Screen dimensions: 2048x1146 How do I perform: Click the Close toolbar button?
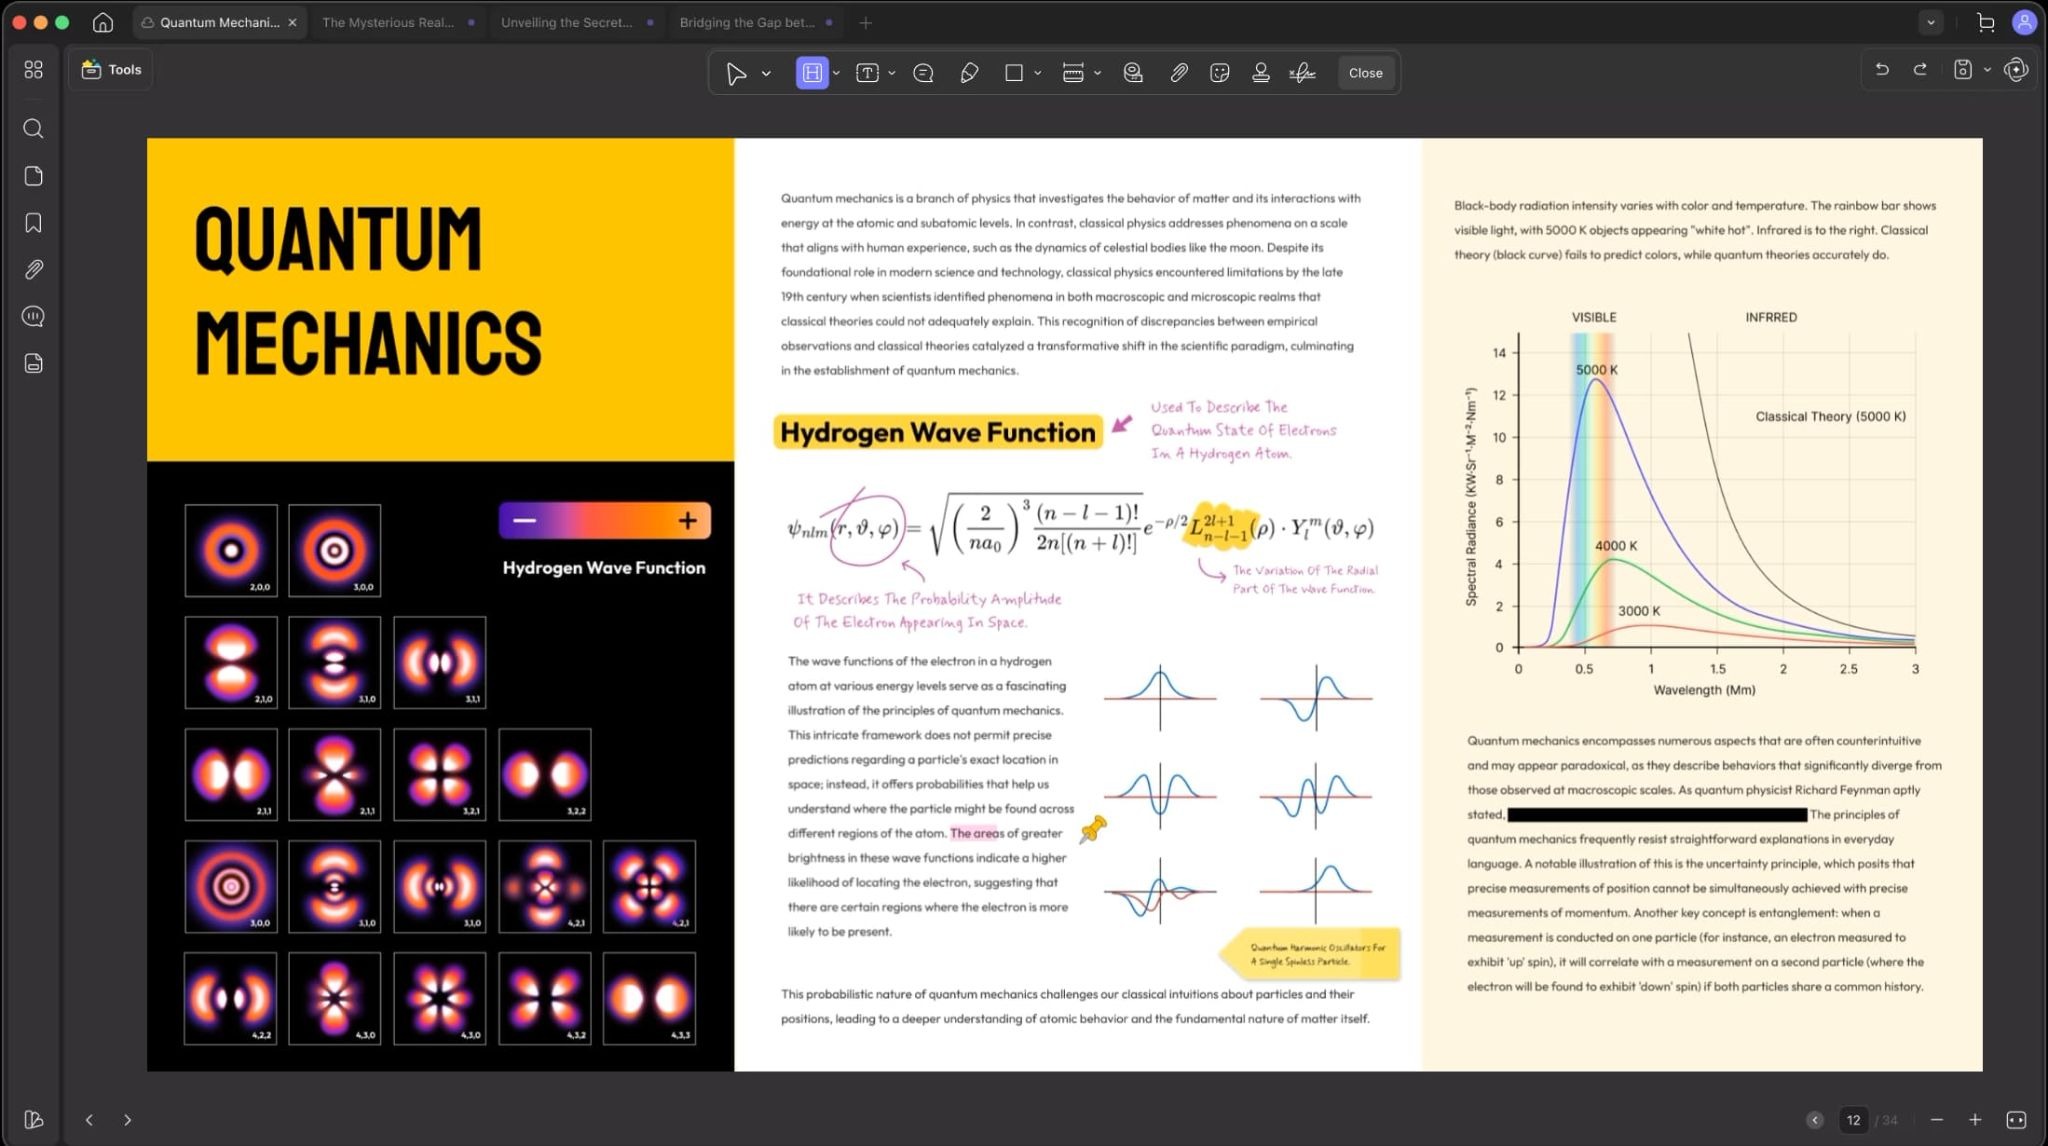[1365, 73]
